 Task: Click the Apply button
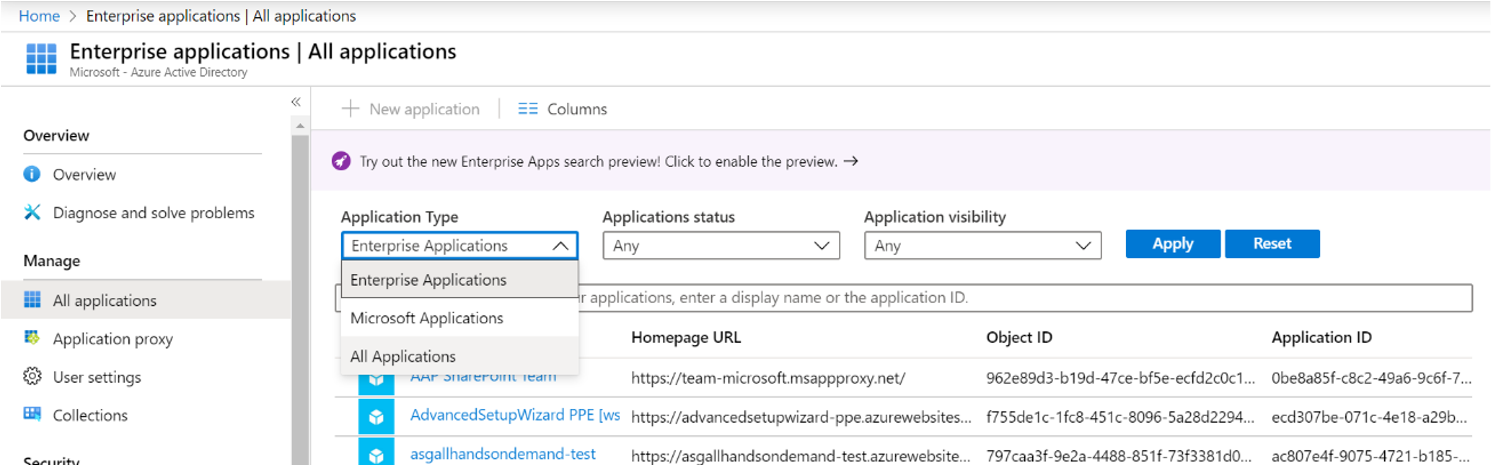pyautogui.click(x=1173, y=244)
